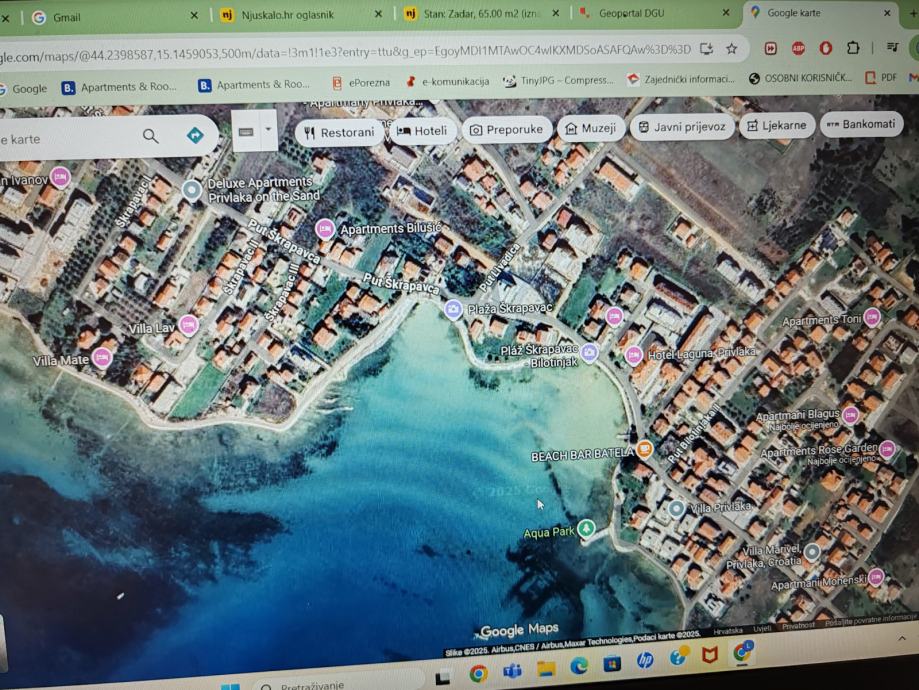Open directions with the blue arrow icon

(195, 135)
